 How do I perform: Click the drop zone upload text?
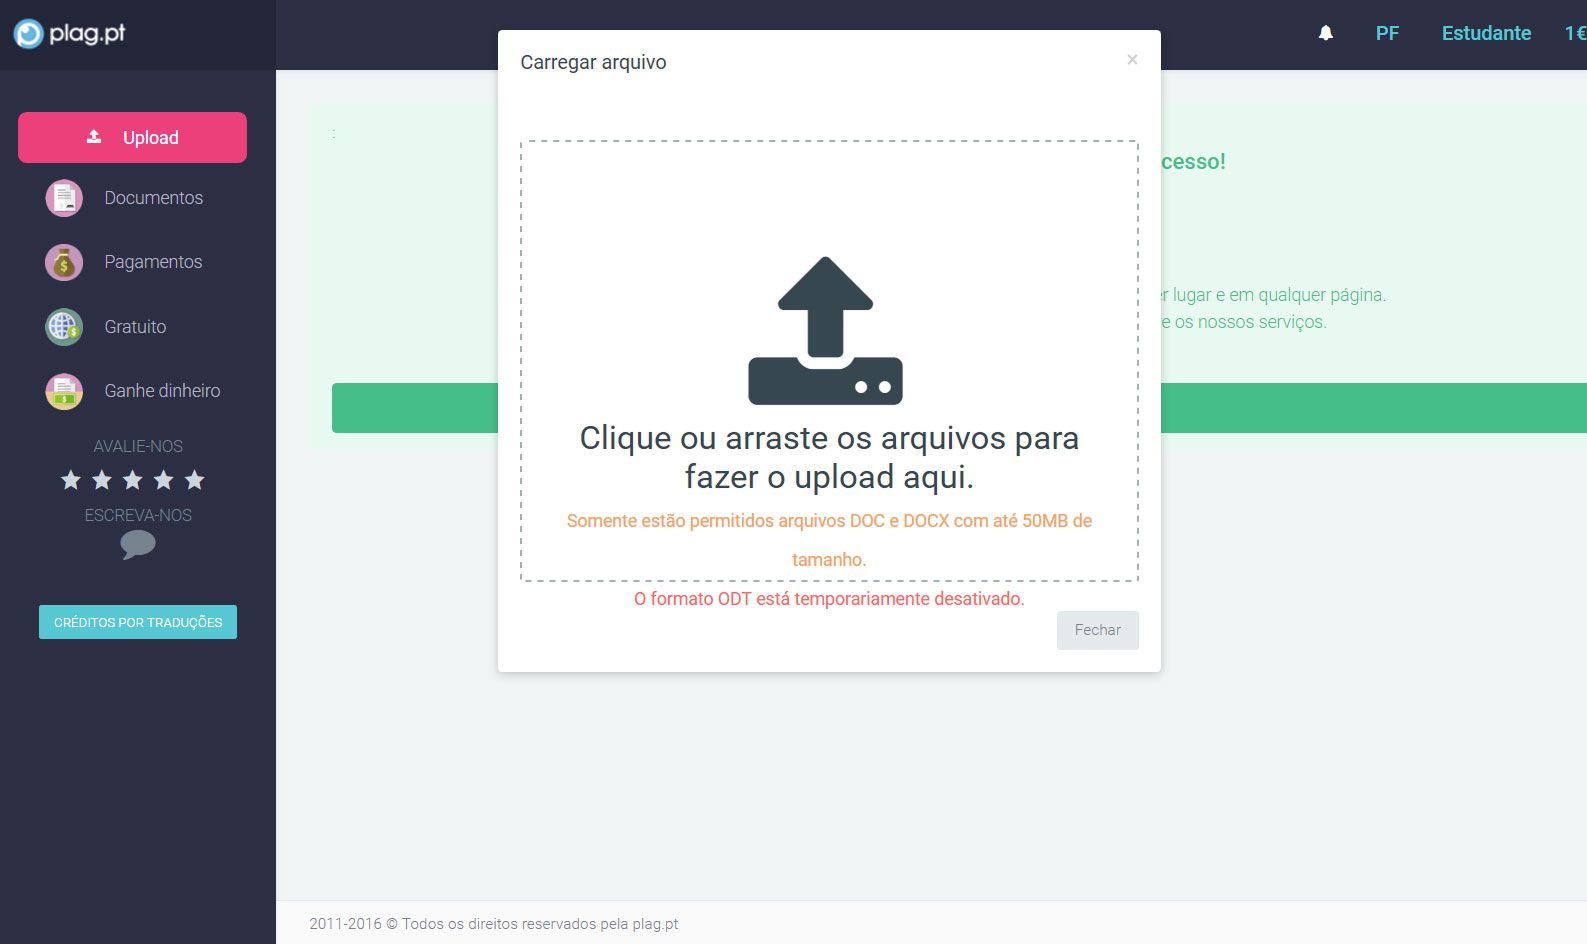coord(829,457)
